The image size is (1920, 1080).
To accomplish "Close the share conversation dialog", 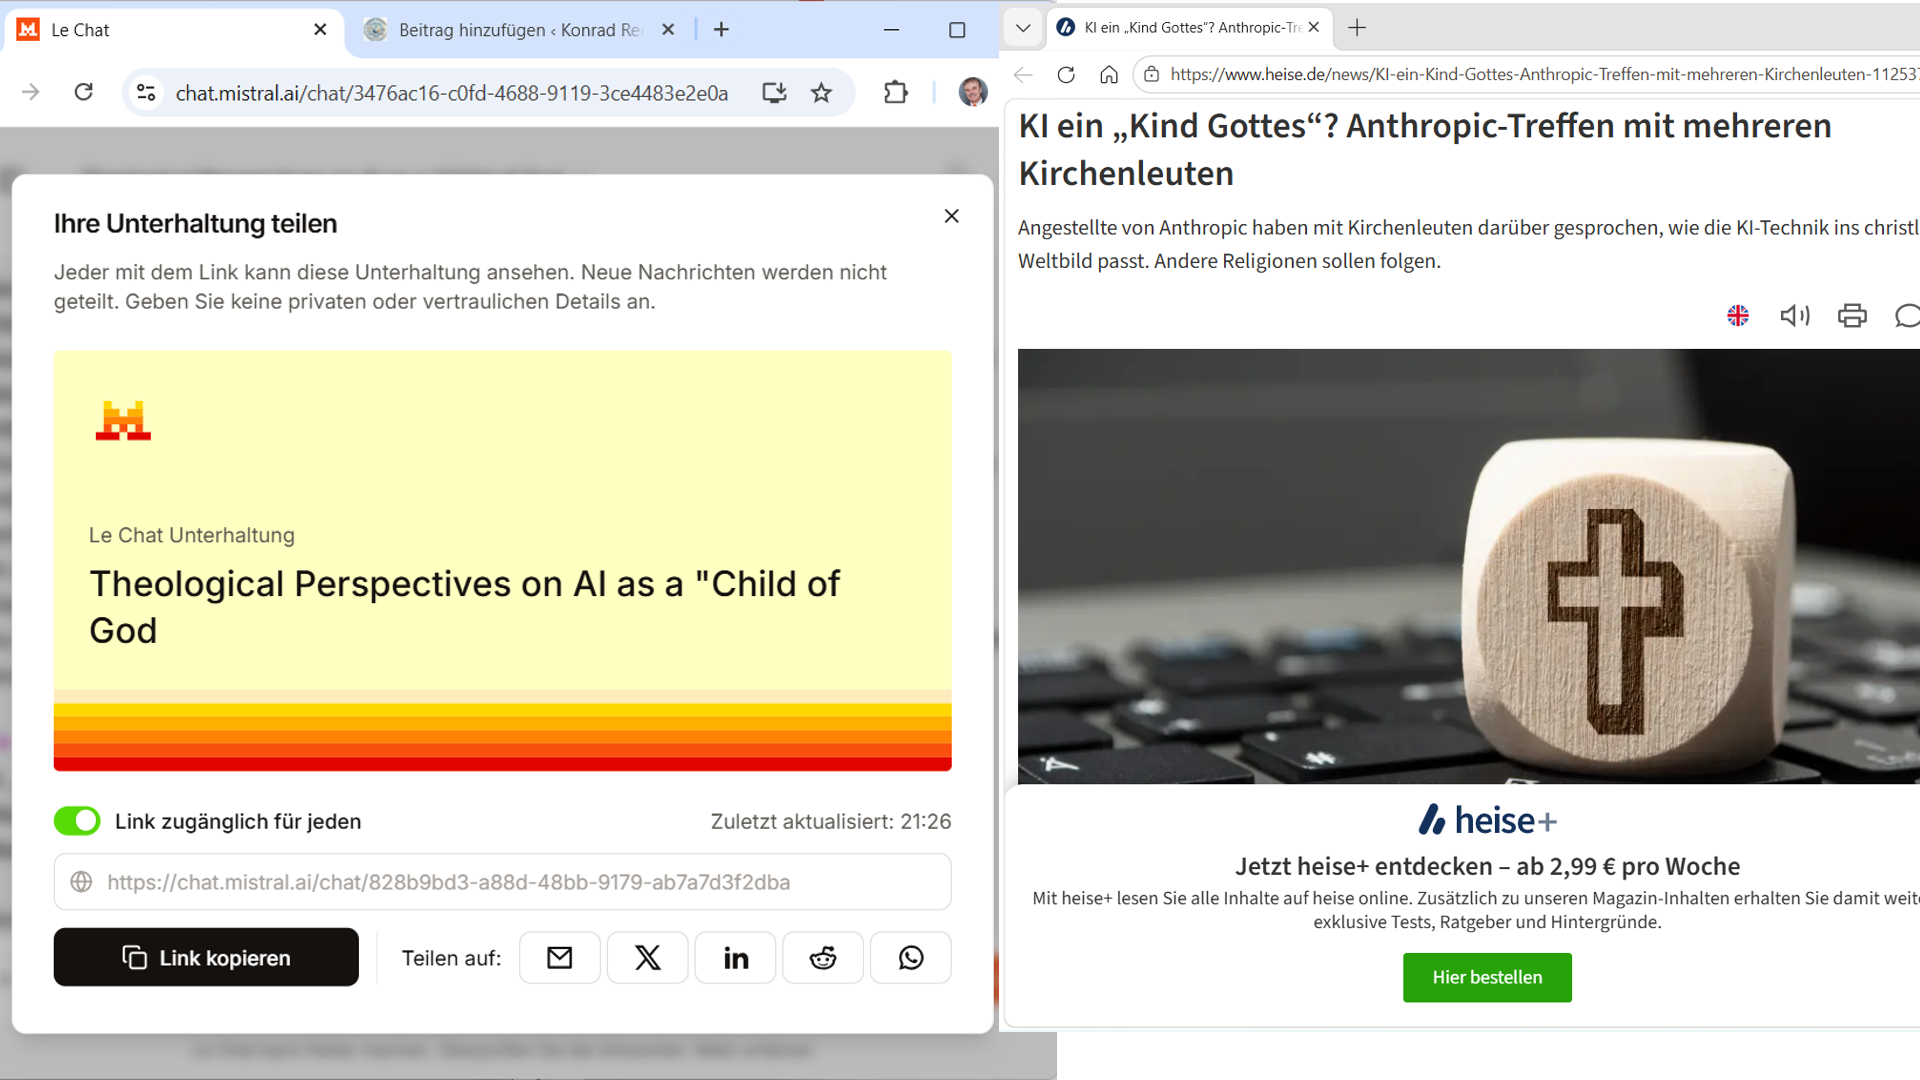I will (951, 216).
